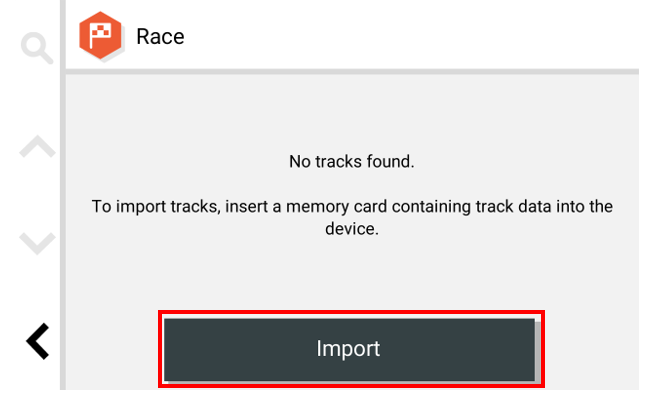Click the word 'Import' on the dark button

point(348,349)
